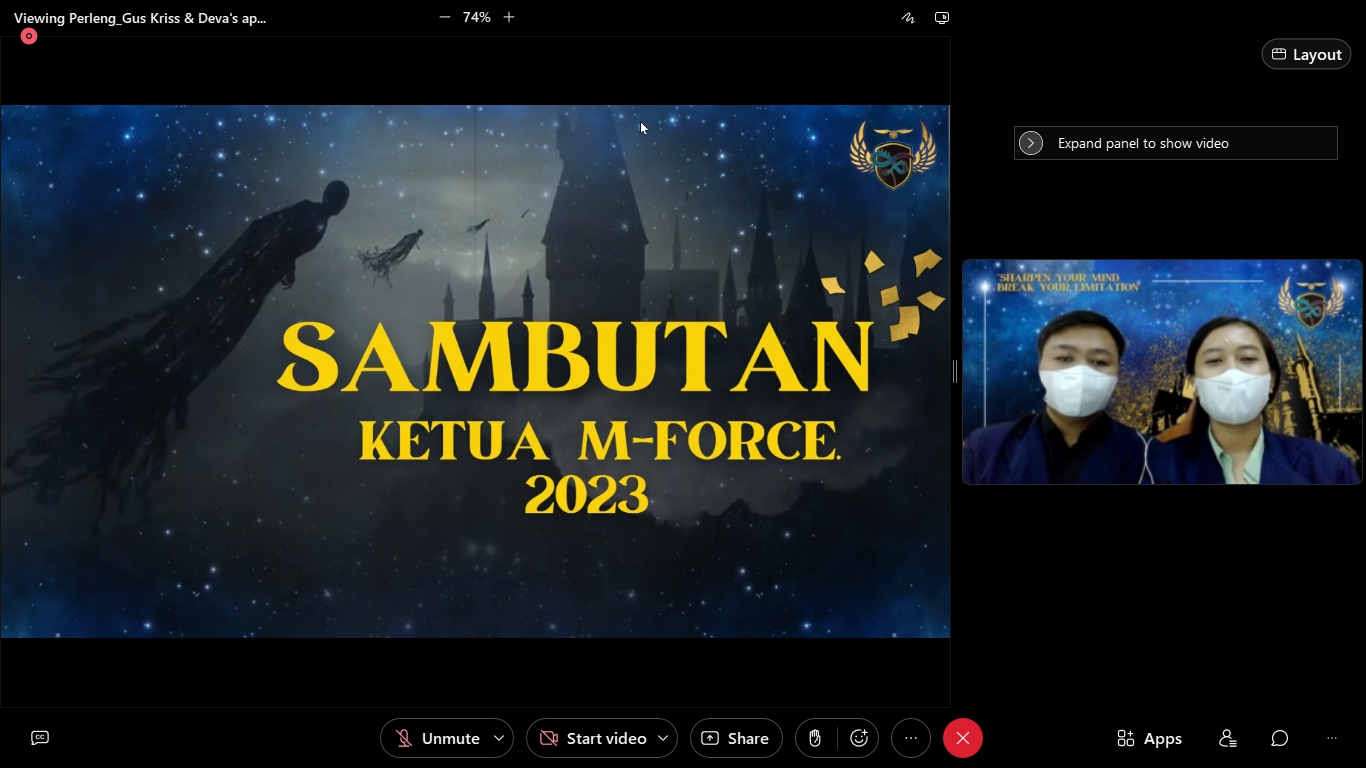Click the 74% zoom level value
The width and height of the screenshot is (1366, 768).
coord(476,17)
